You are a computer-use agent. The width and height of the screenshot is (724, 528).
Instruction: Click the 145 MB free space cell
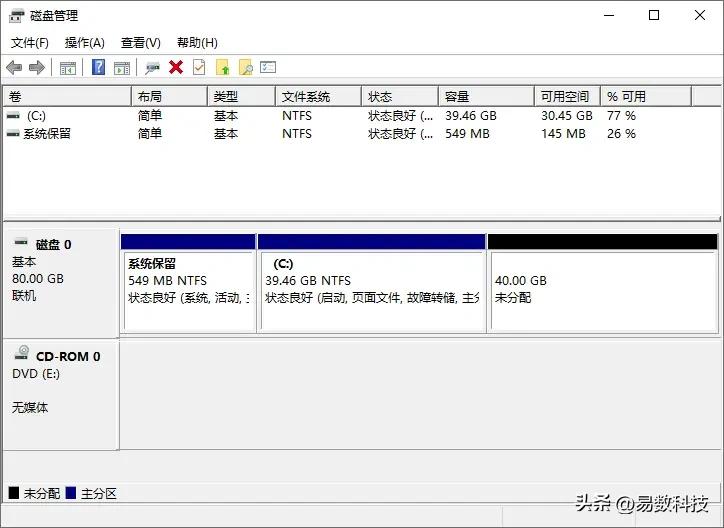pos(563,134)
